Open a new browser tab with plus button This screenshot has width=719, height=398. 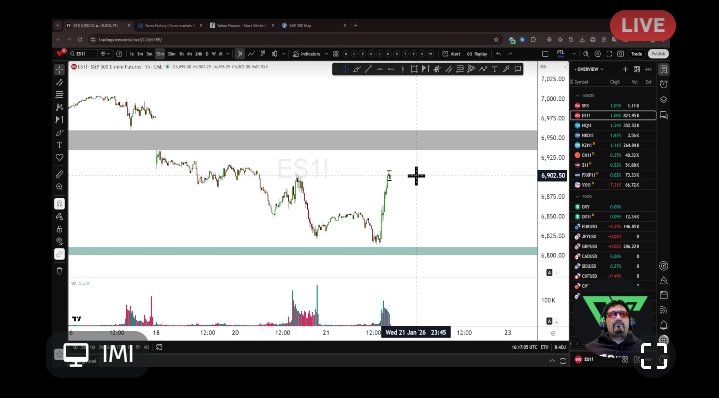(356, 26)
